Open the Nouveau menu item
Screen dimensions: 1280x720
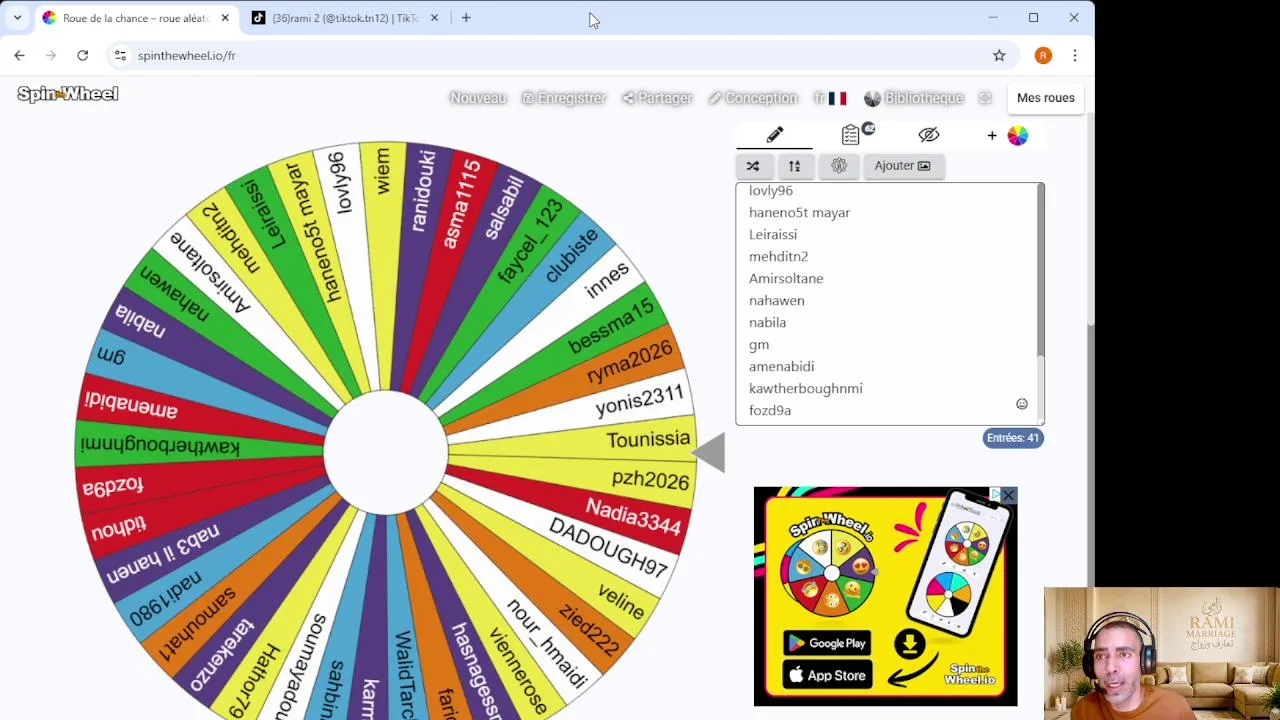[x=478, y=98]
